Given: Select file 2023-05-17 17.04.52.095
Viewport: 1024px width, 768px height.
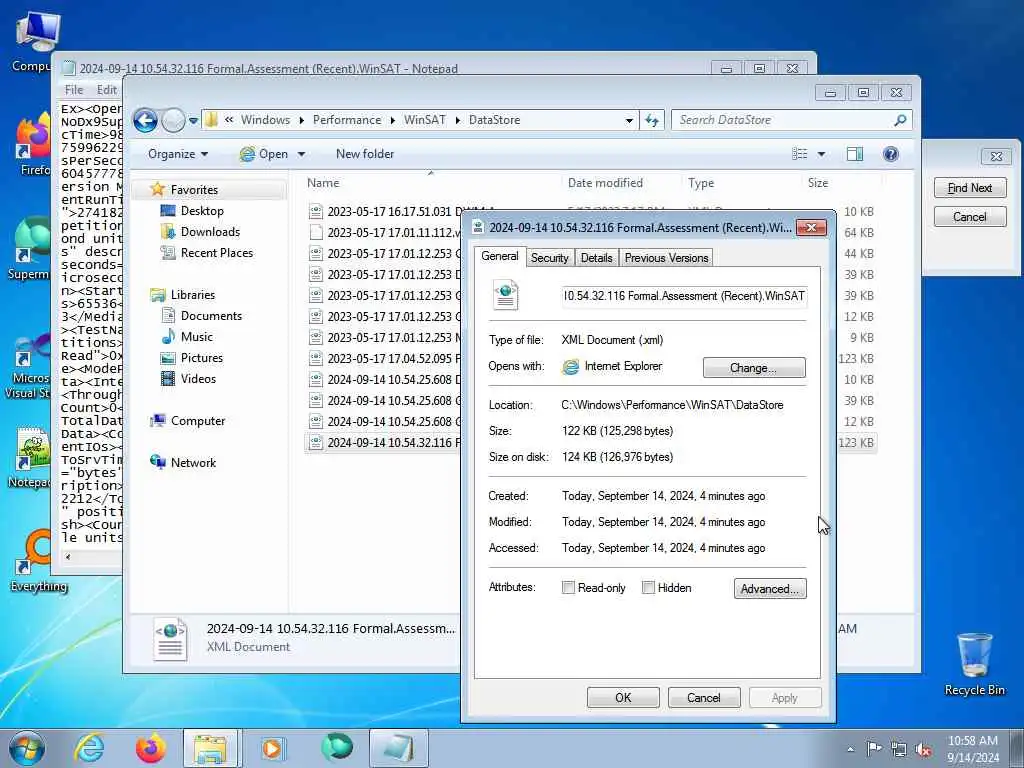Looking at the screenshot, I should [385, 359].
